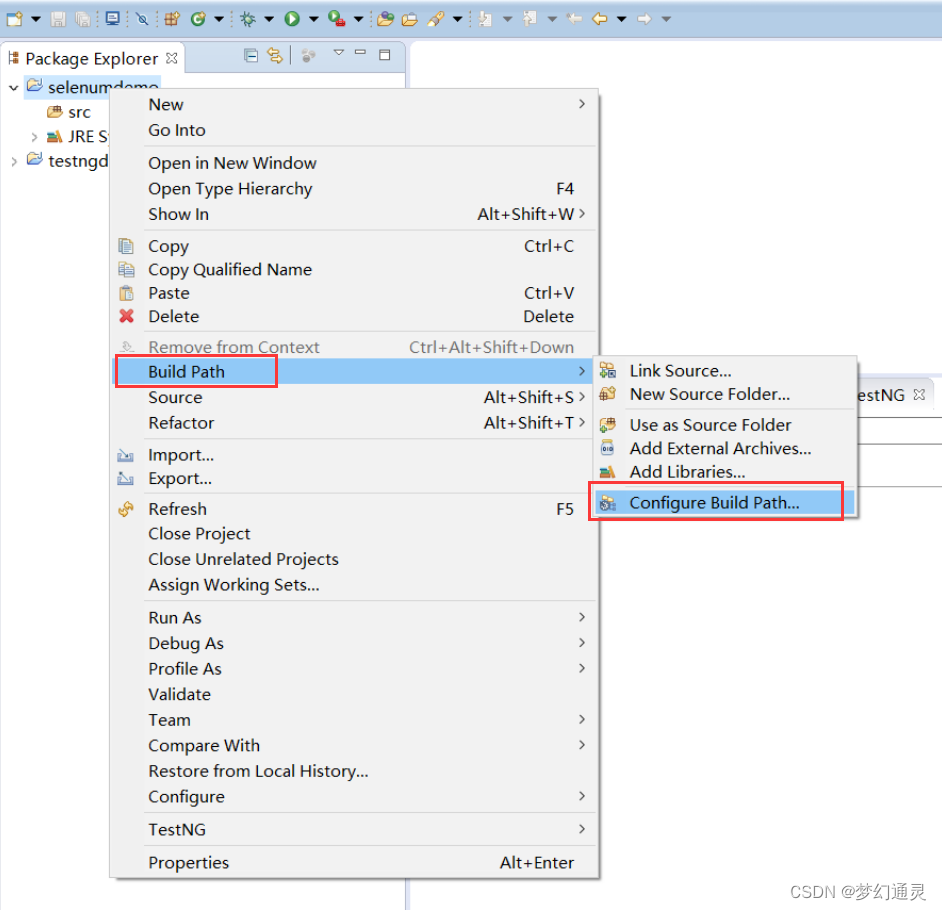This screenshot has width=942, height=910.
Task: Expand the JRE System Library node
Action: [34, 137]
